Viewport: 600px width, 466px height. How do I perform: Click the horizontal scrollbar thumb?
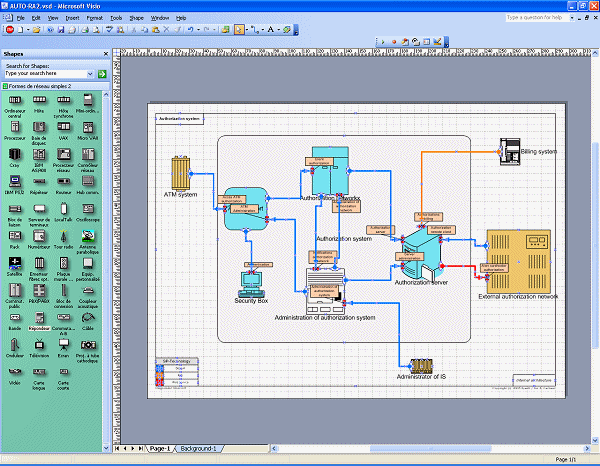coord(430,448)
